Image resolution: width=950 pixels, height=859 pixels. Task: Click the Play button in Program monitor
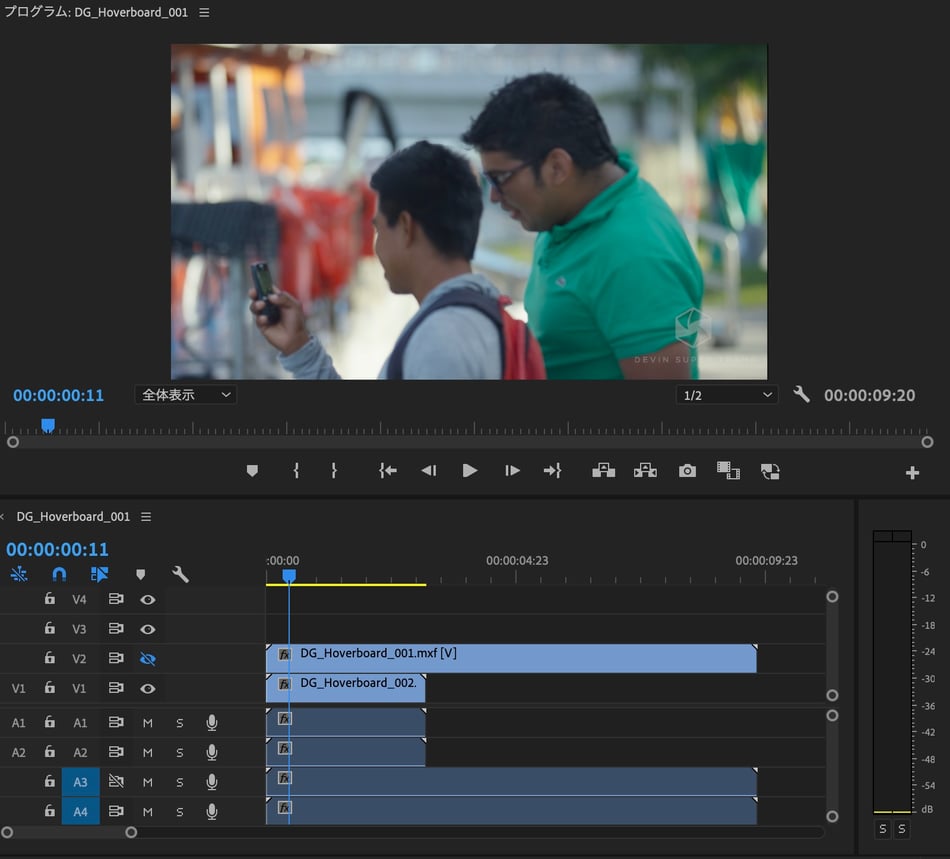point(470,471)
